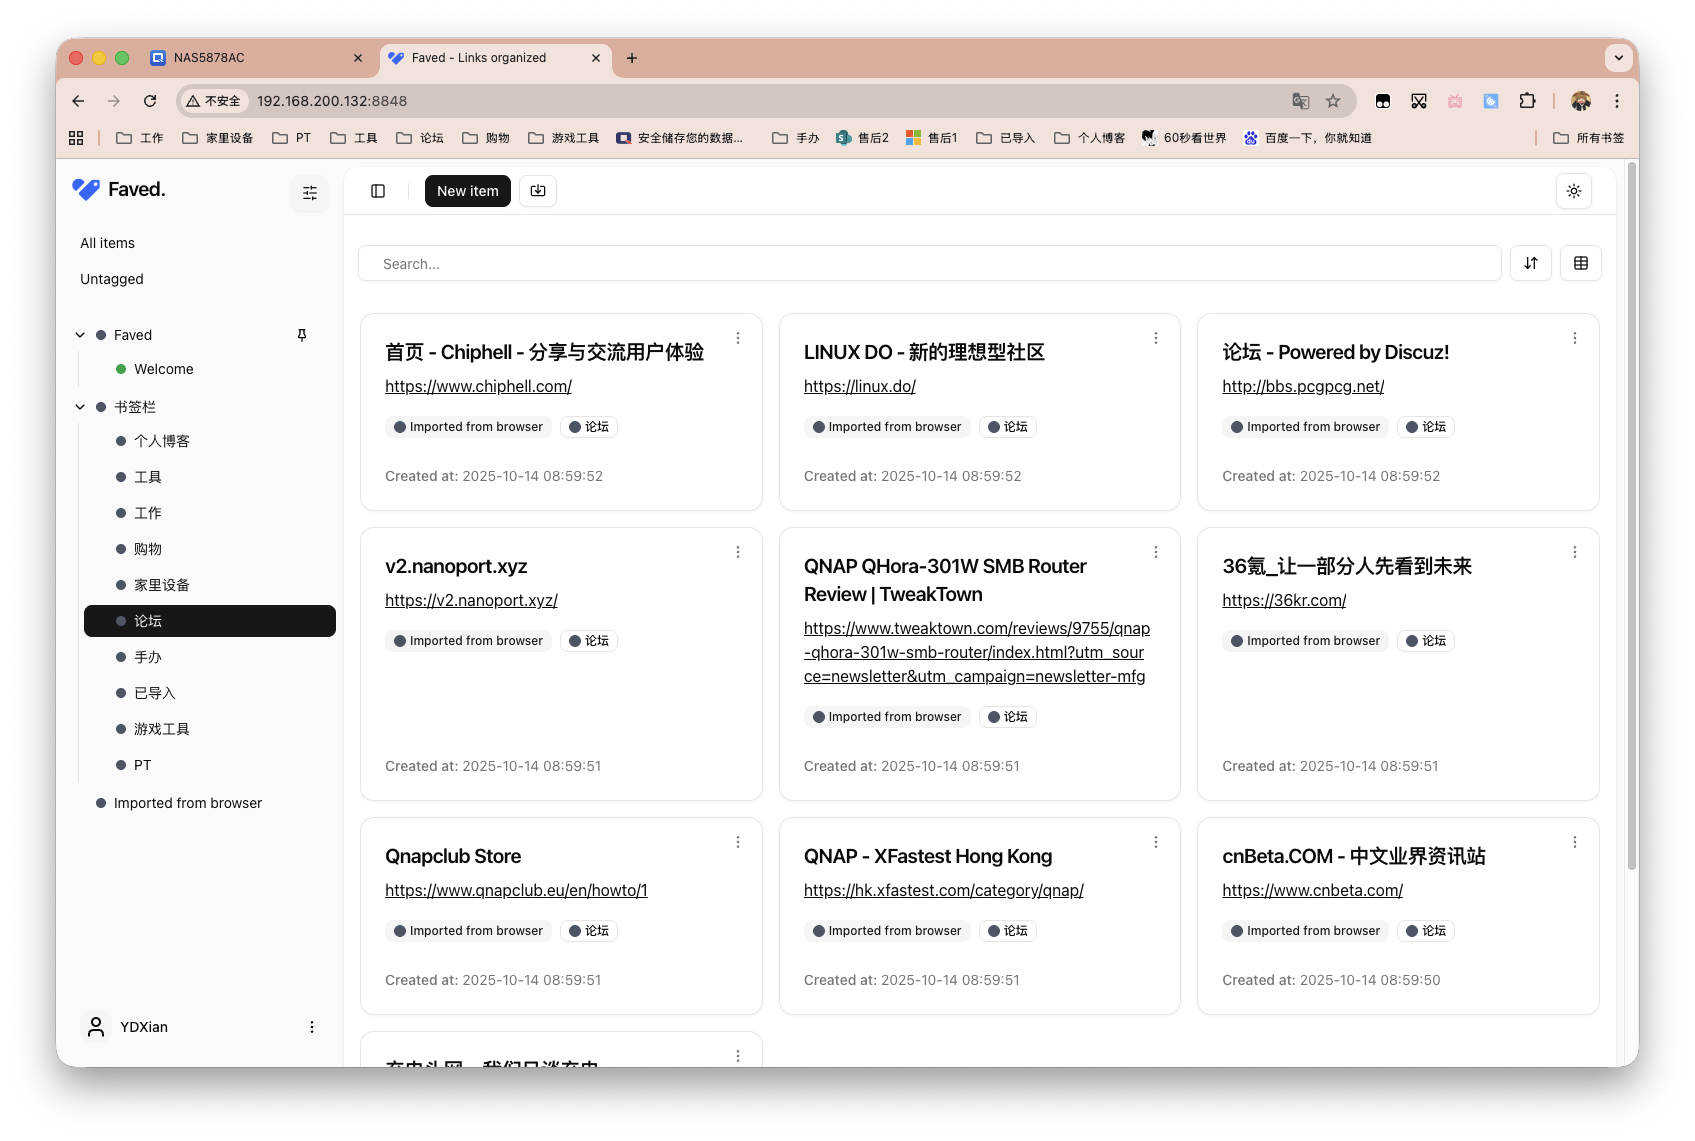Open the sort order options
Viewport: 1695px width, 1141px height.
[1530, 263]
